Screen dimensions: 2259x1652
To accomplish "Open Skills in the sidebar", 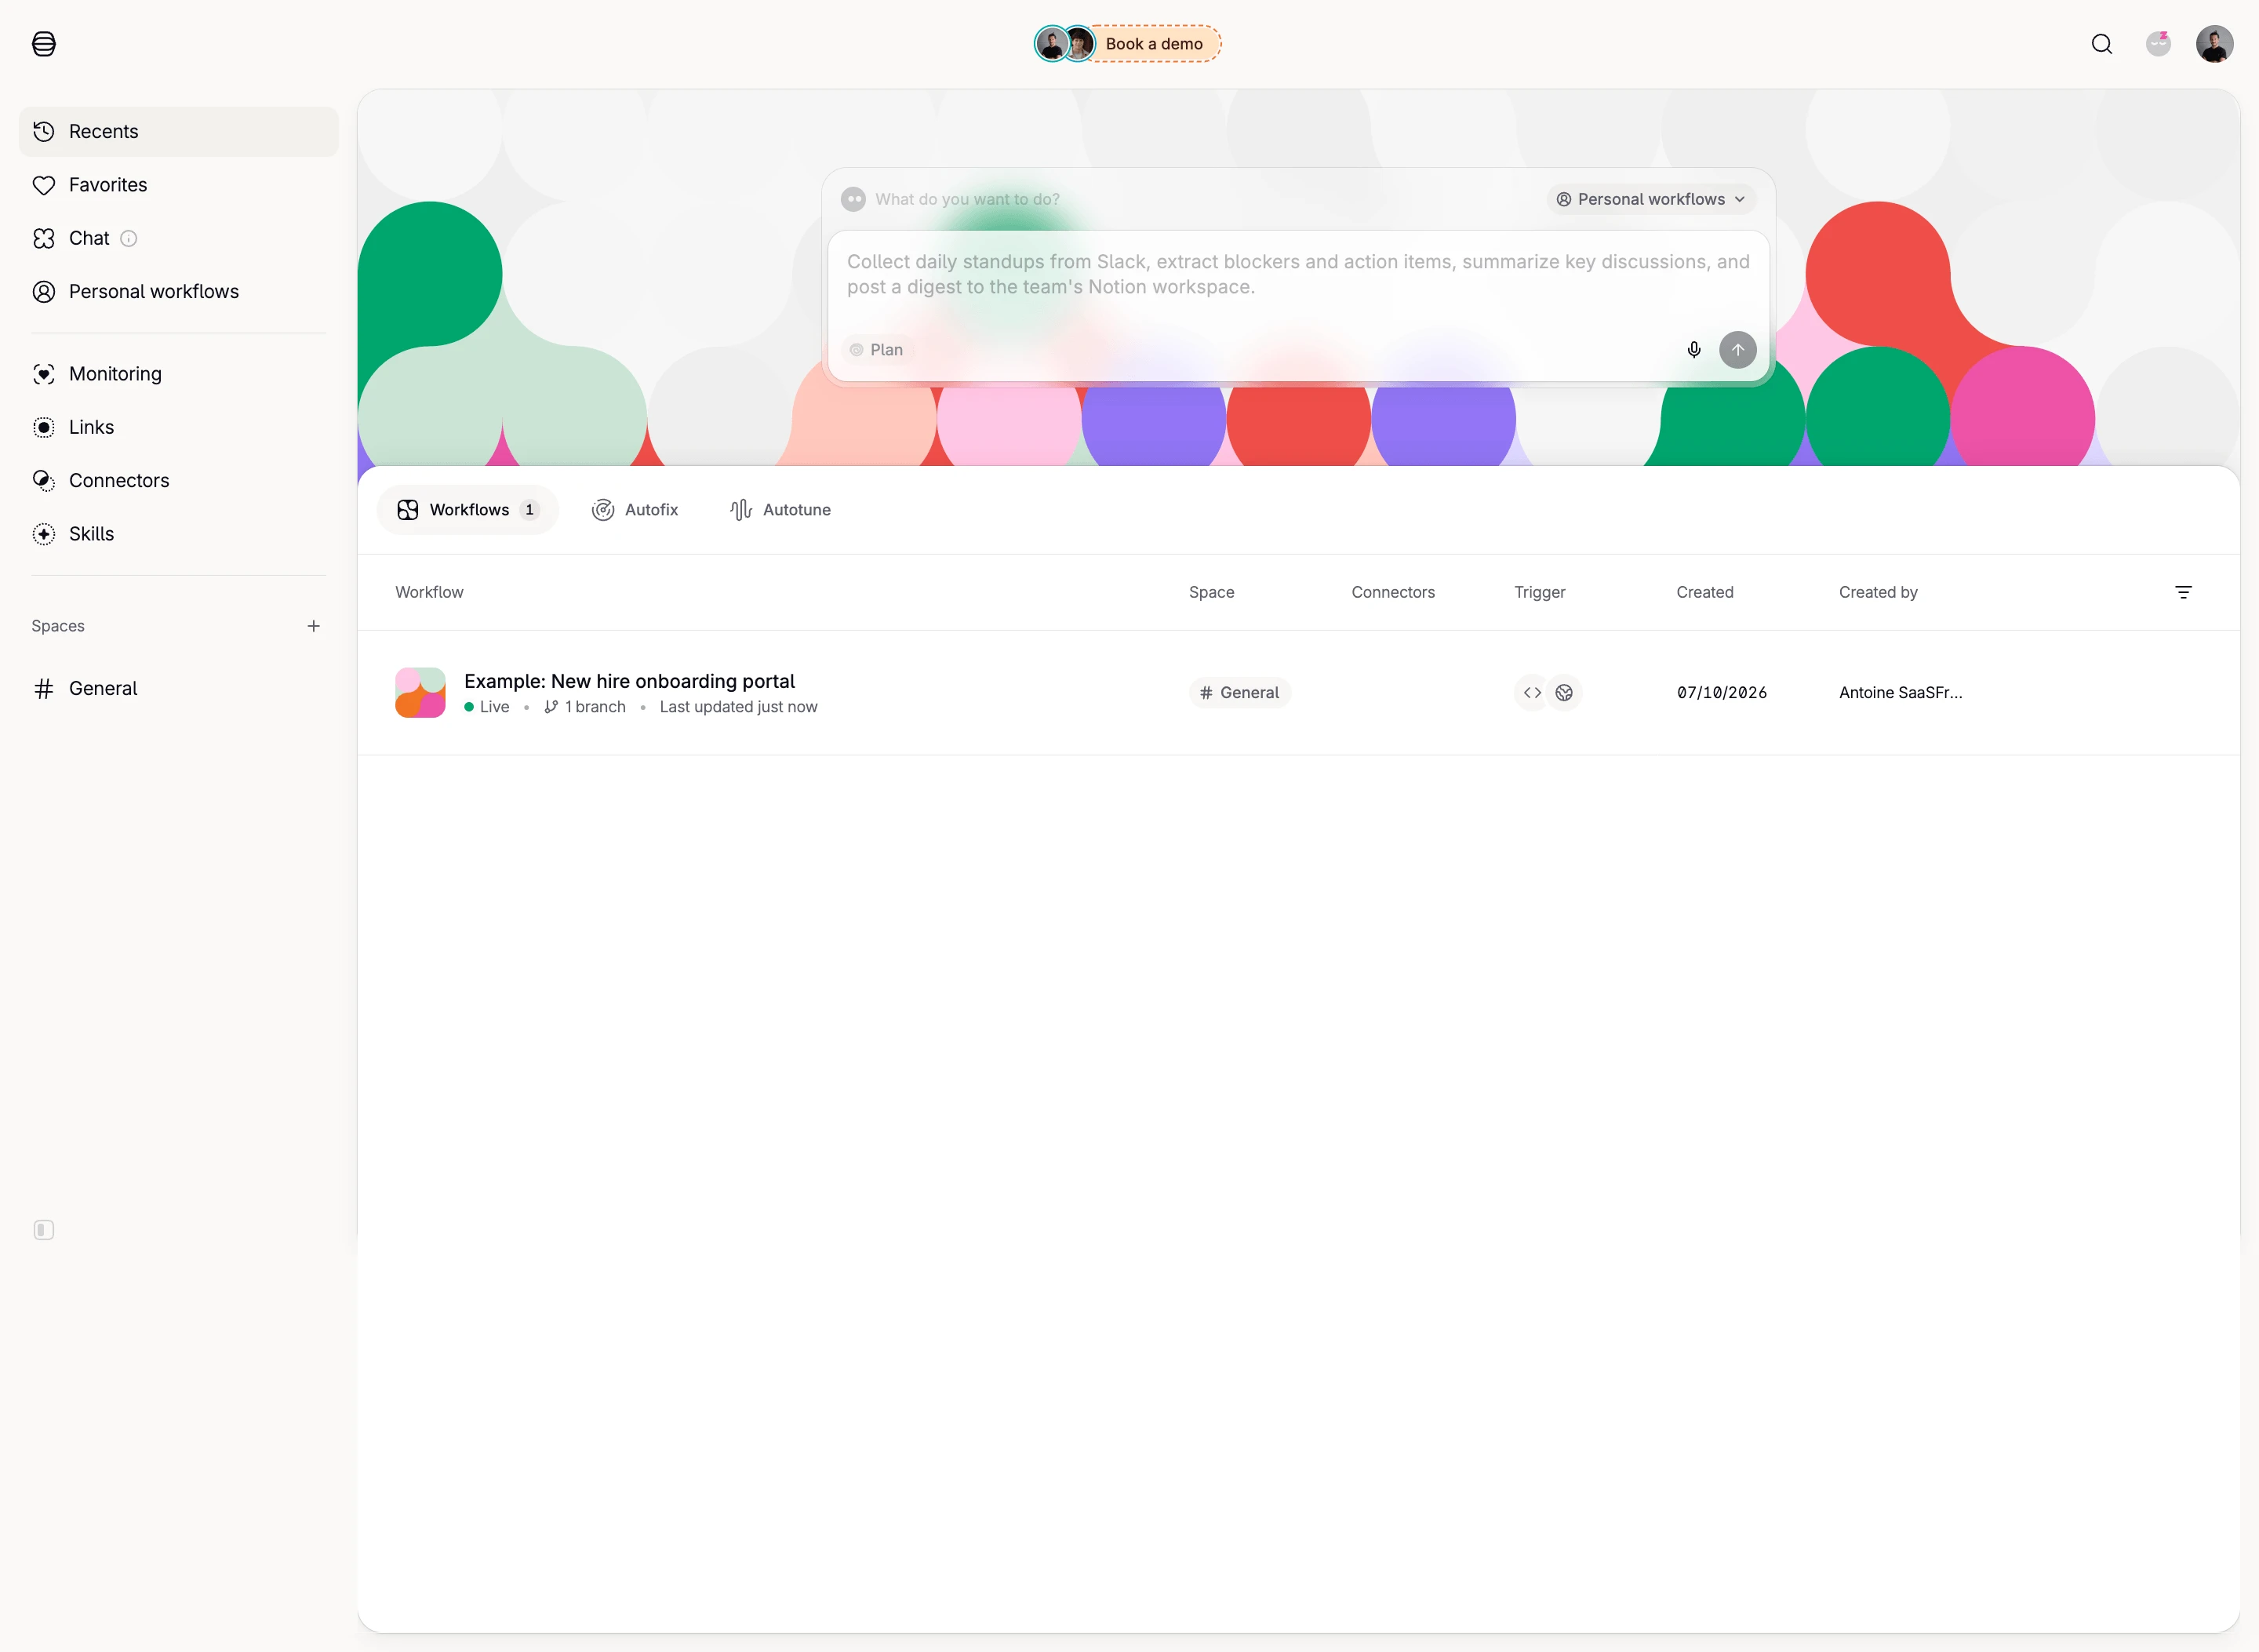I will 179,534.
